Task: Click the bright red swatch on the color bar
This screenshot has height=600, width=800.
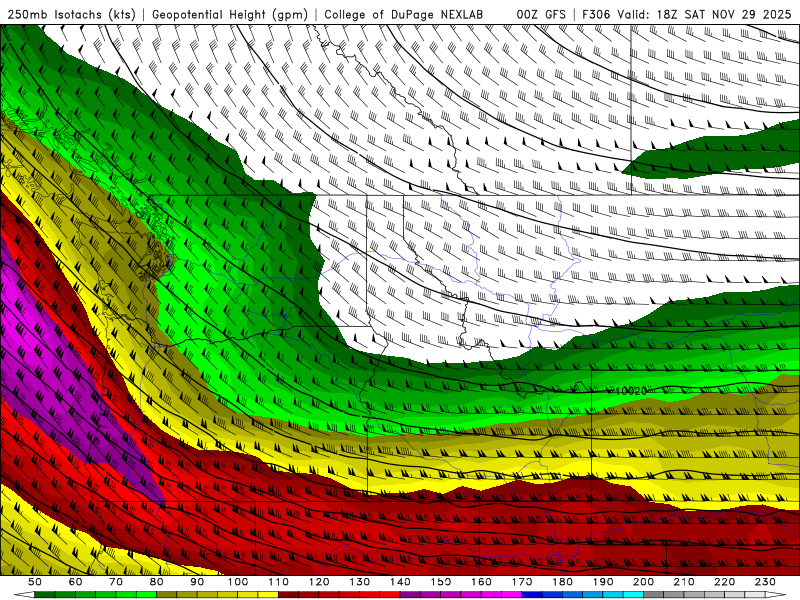Action: [390, 594]
